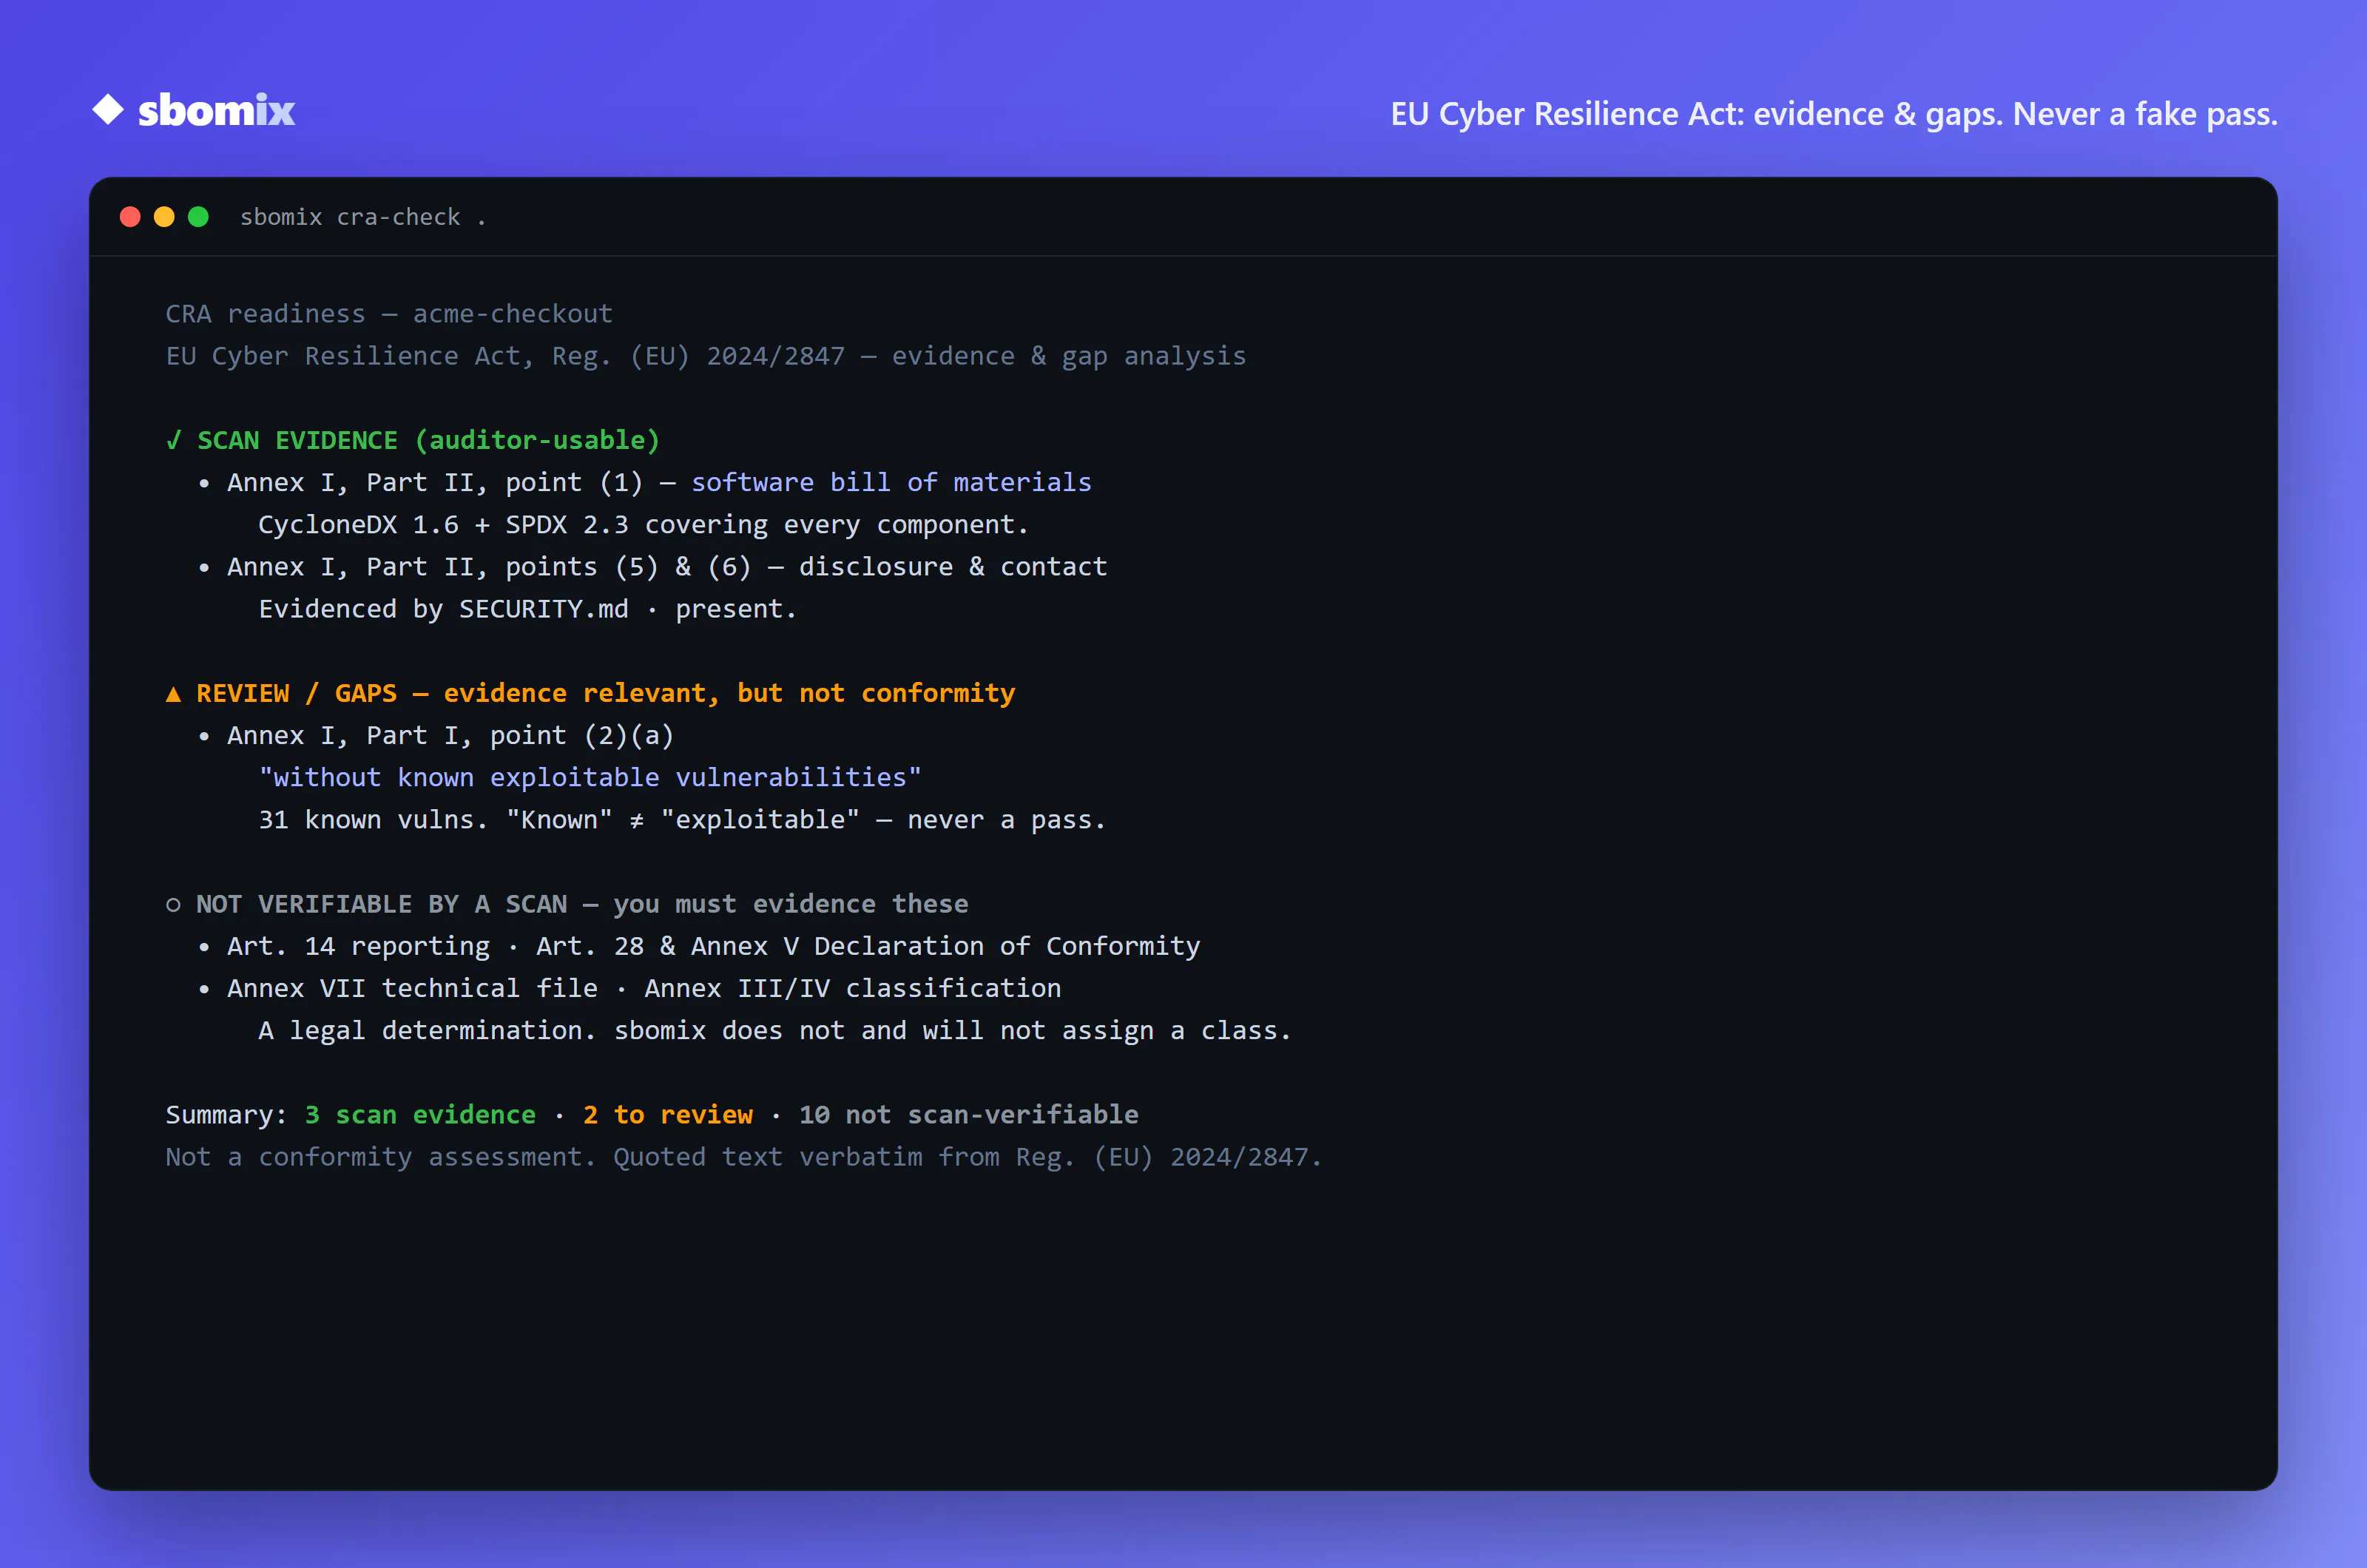The image size is (2367, 1568).
Task: Select the 'CRA readiness — acme-checkout' line
Action: (x=389, y=314)
